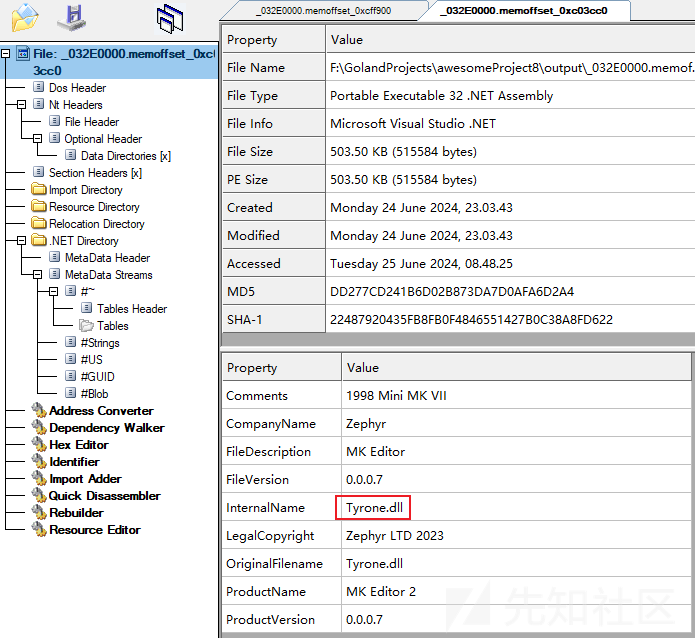Switch to the _032E0000.memoffset_0xcff900 tab

324,11
